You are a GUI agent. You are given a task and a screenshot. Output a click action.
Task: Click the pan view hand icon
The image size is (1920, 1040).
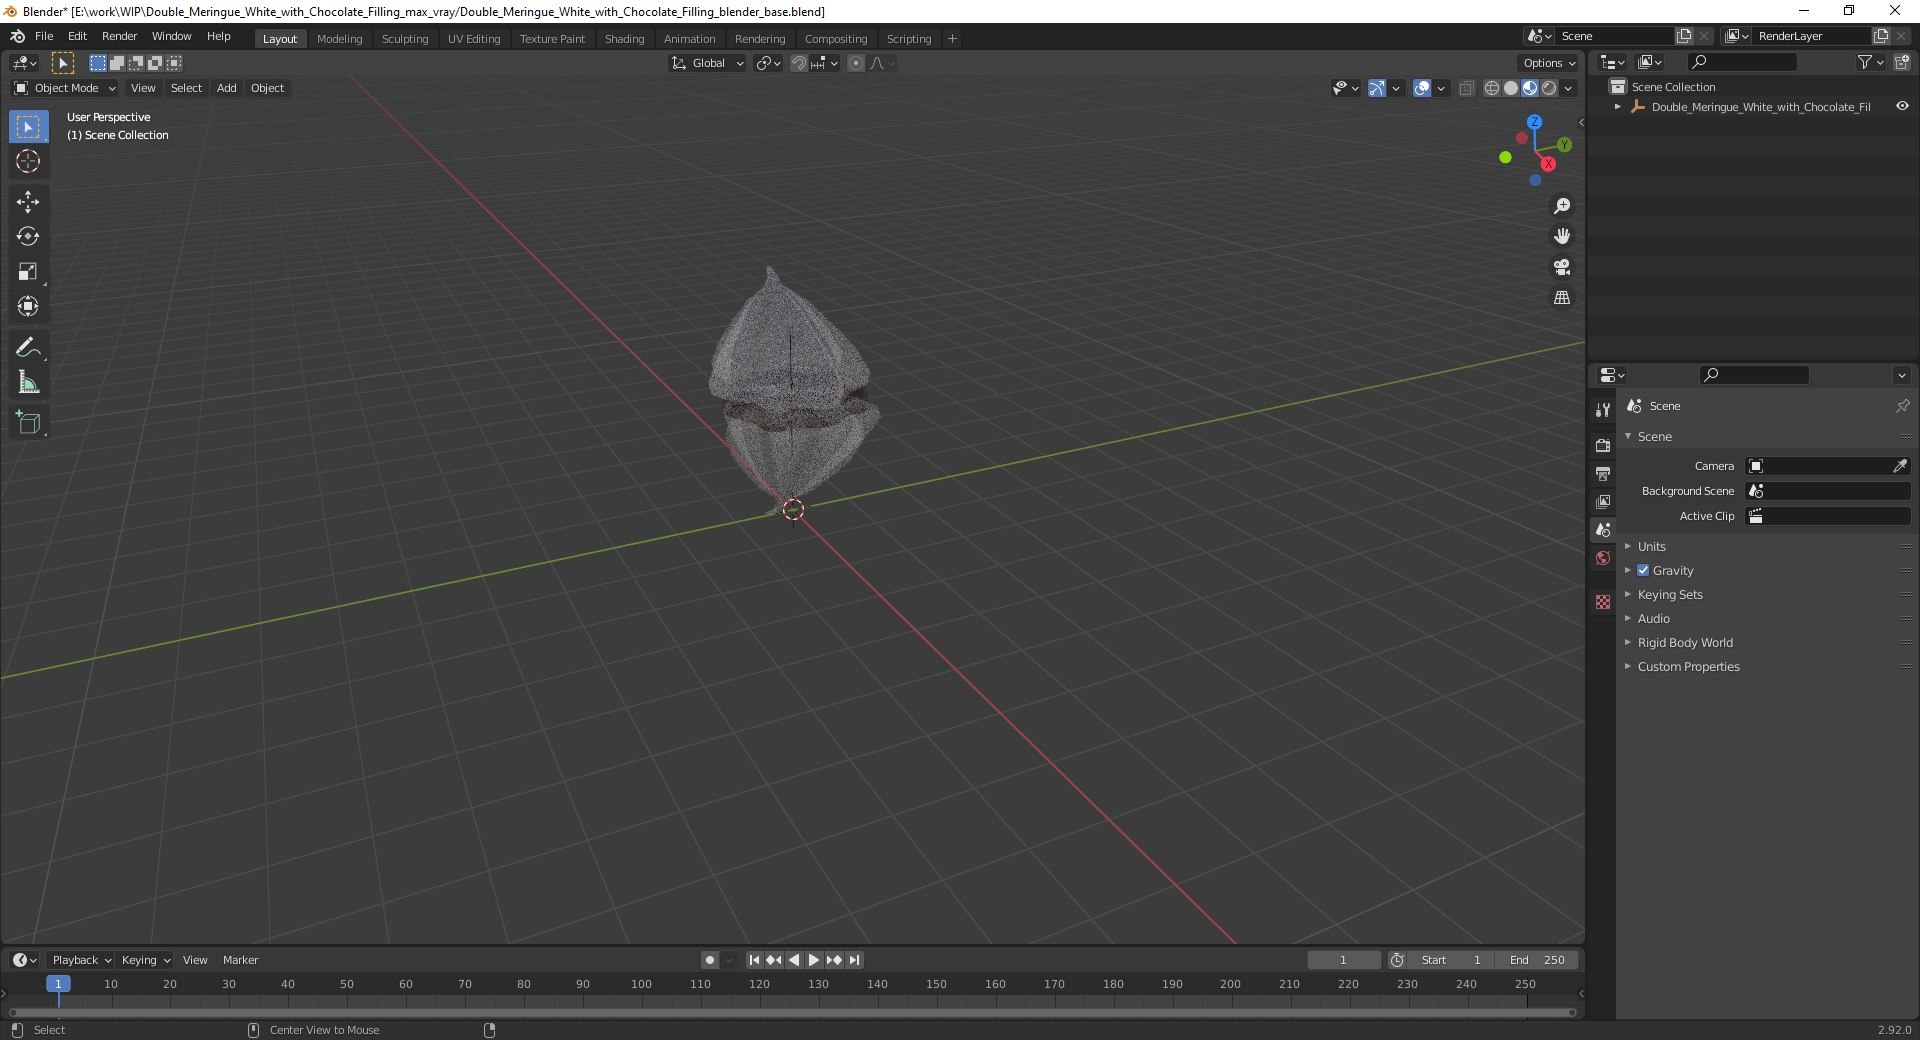pos(1562,236)
